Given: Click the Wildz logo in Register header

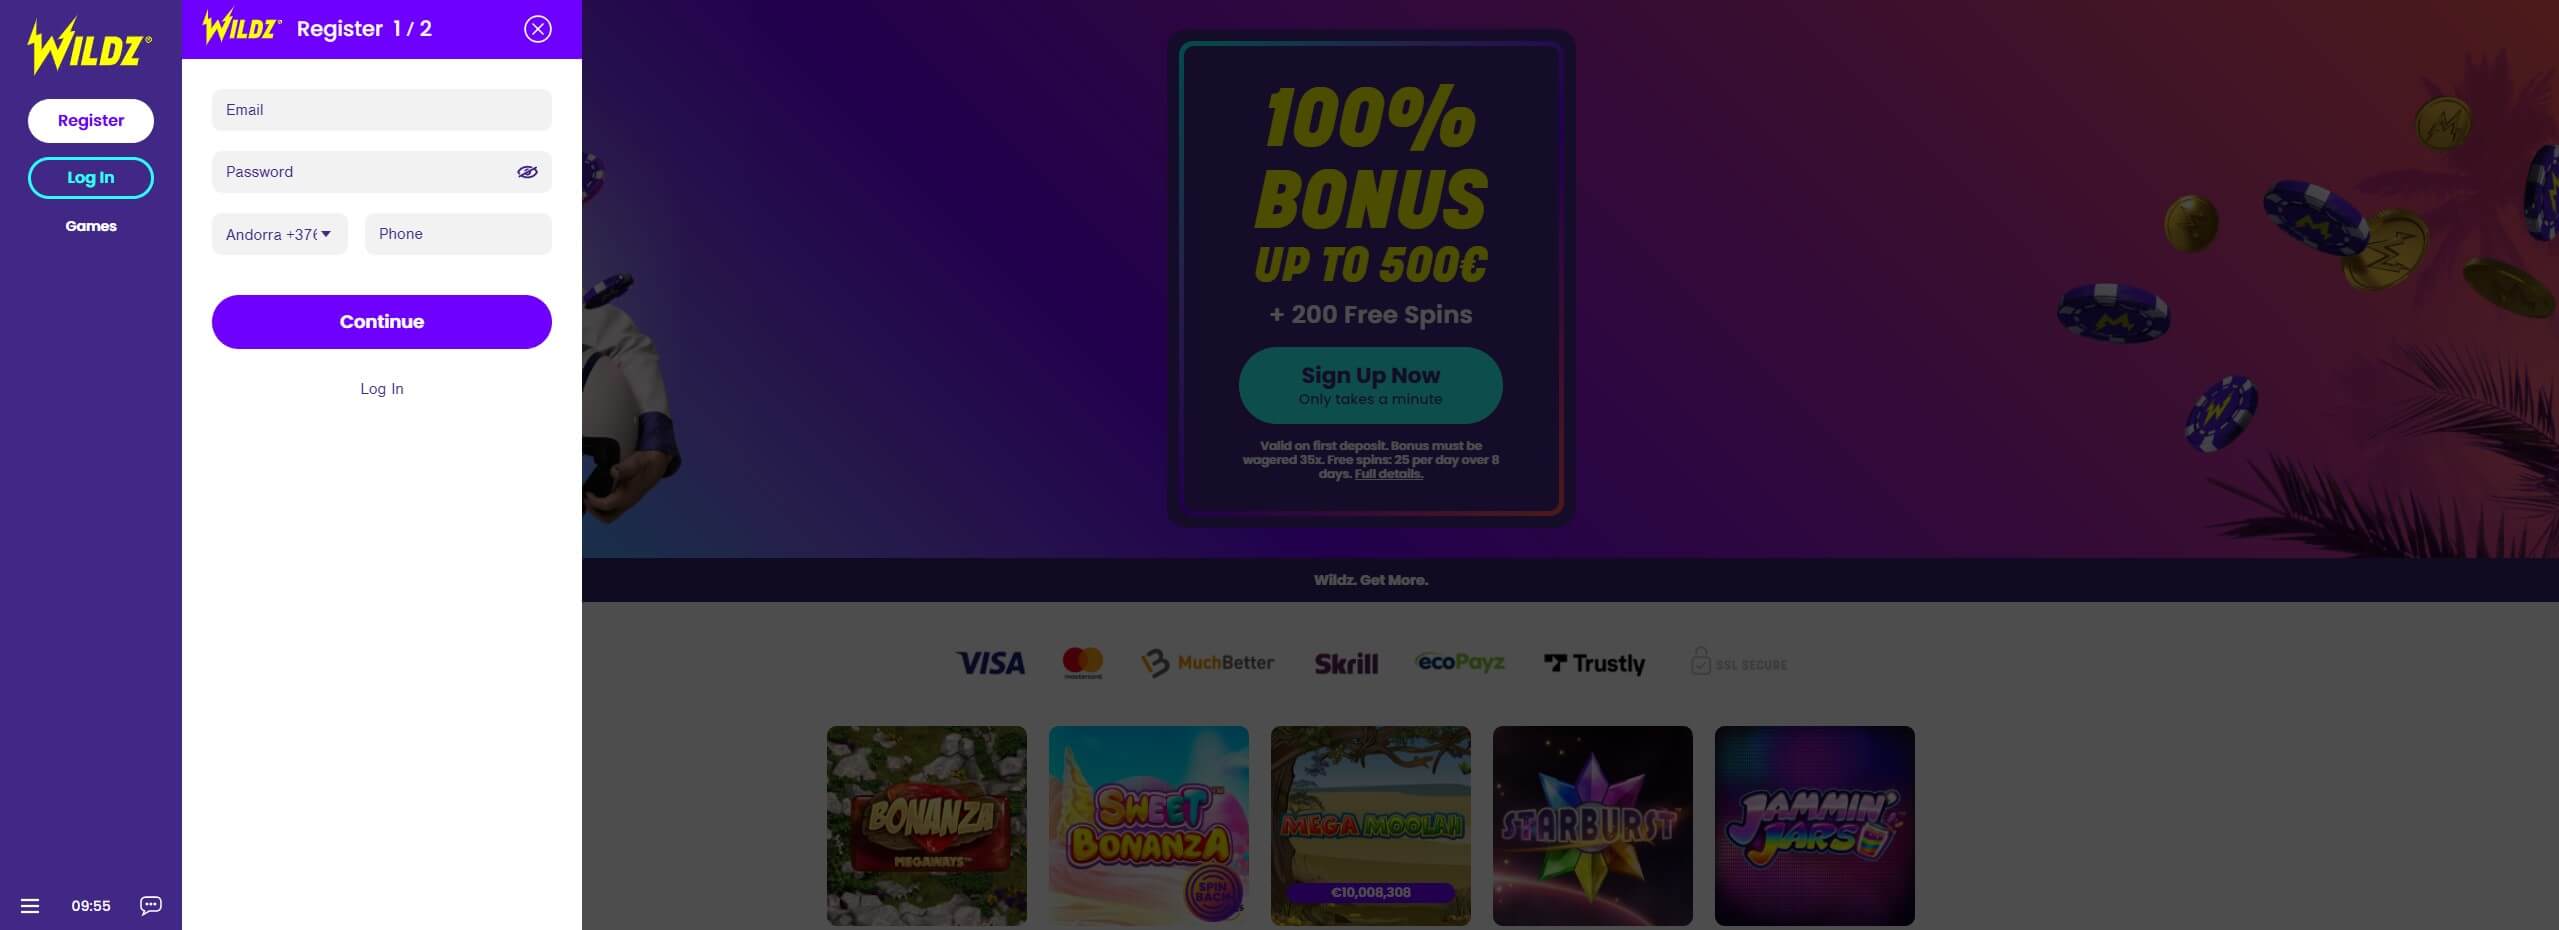Looking at the screenshot, I should pos(242,27).
